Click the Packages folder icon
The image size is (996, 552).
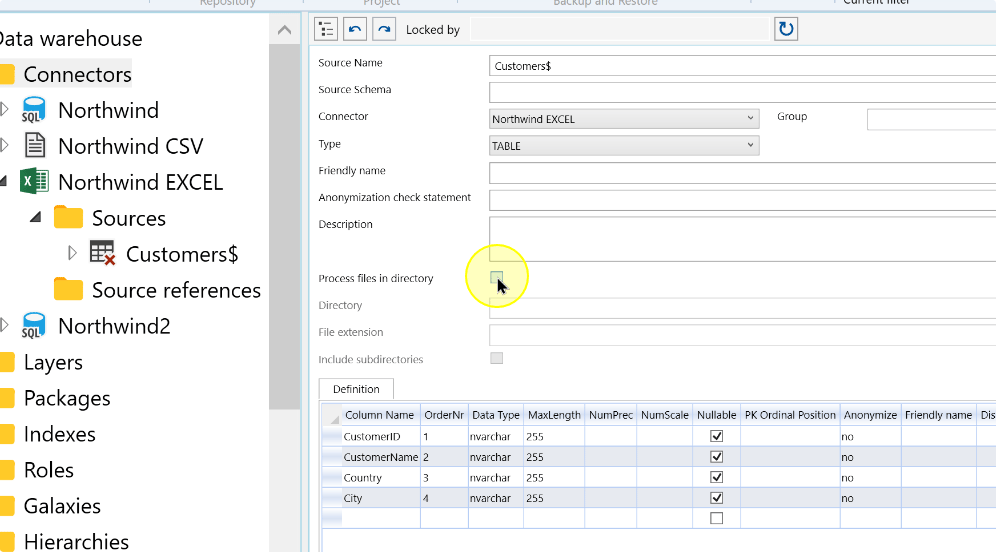(7, 398)
